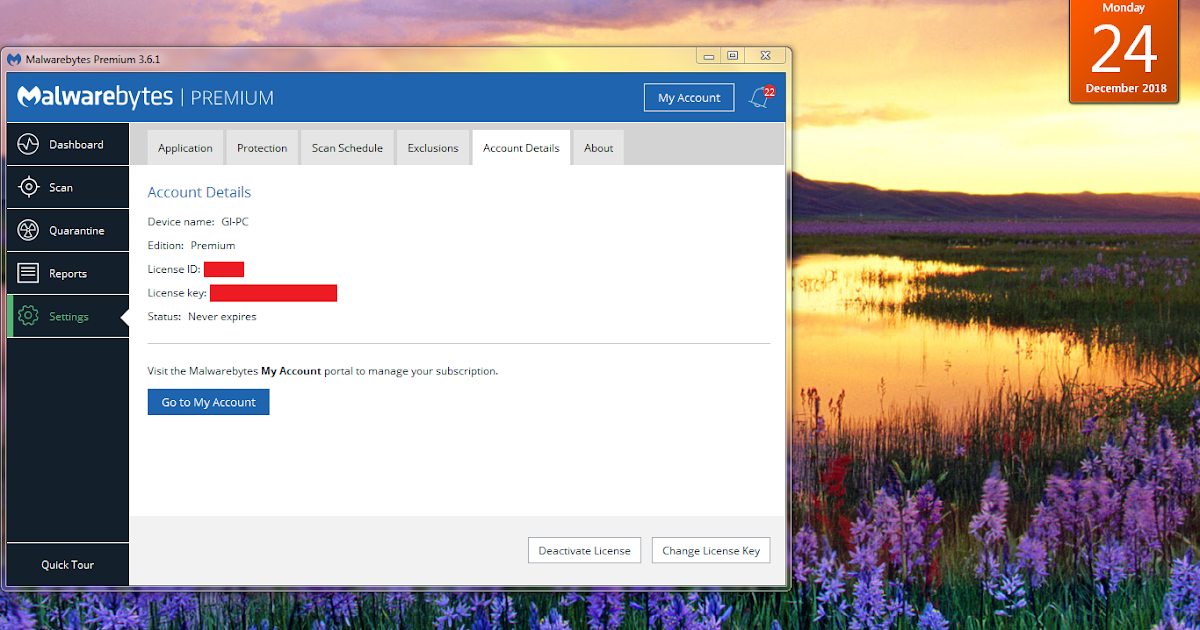Switch to the Application tab
Screen dimensions: 1200x630
point(185,147)
